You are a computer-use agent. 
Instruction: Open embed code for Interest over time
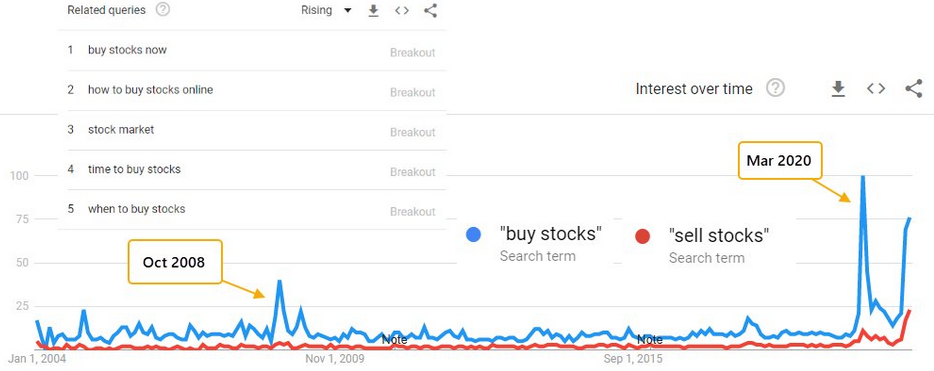tap(876, 89)
